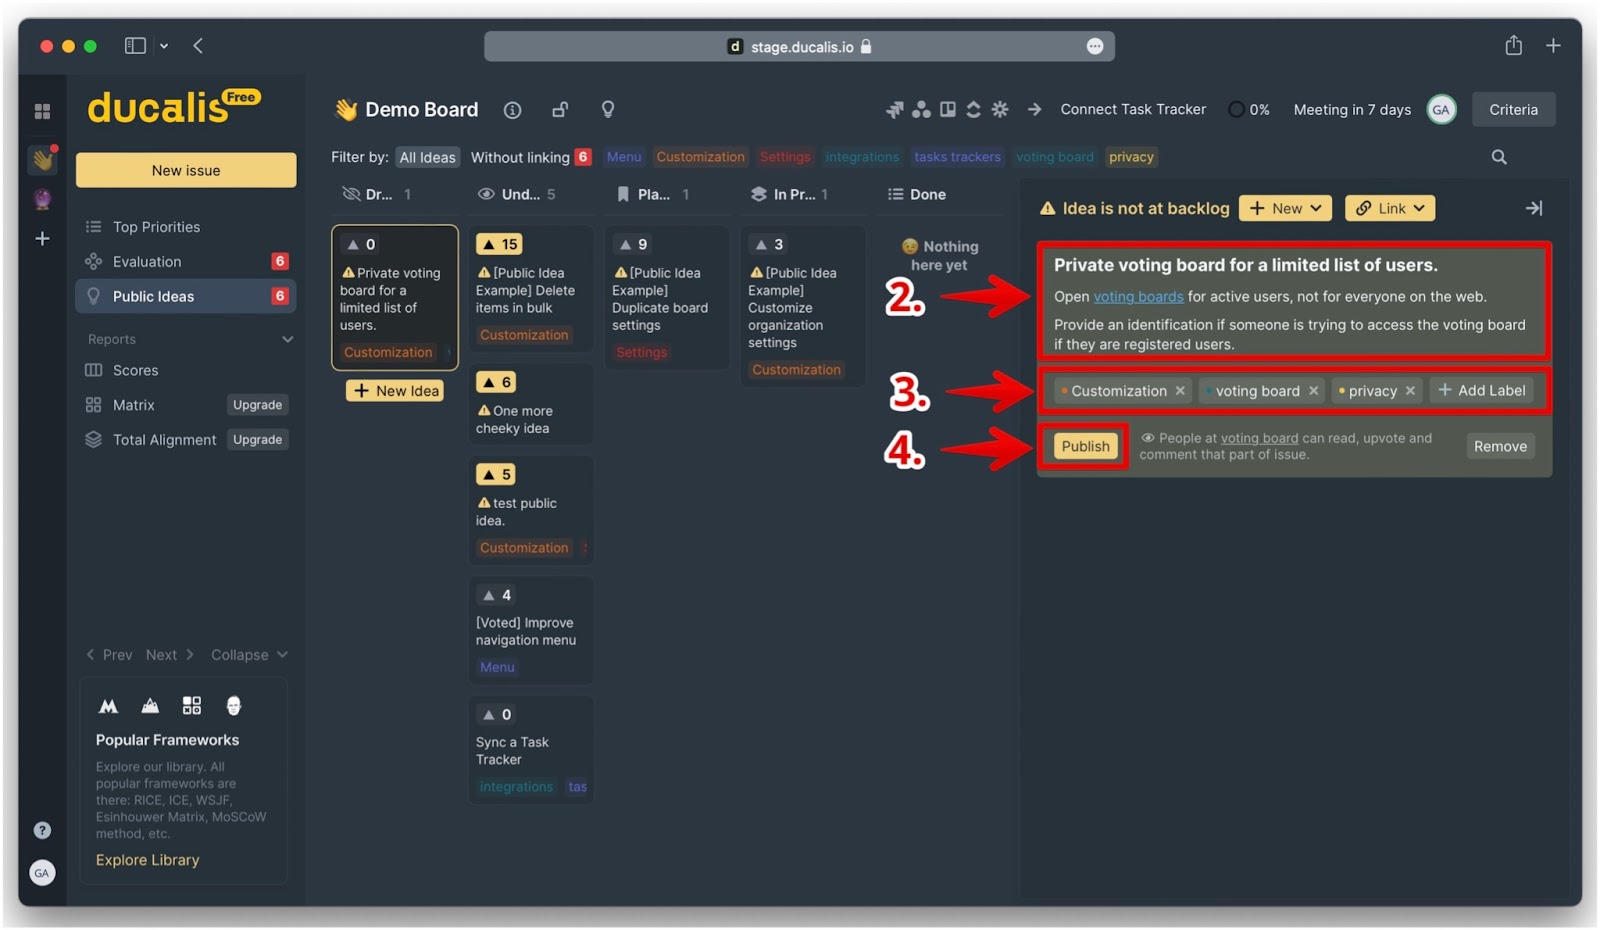This screenshot has width=1600, height=930.
Task: Click the lightbulb icon in the board header
Action: point(608,109)
